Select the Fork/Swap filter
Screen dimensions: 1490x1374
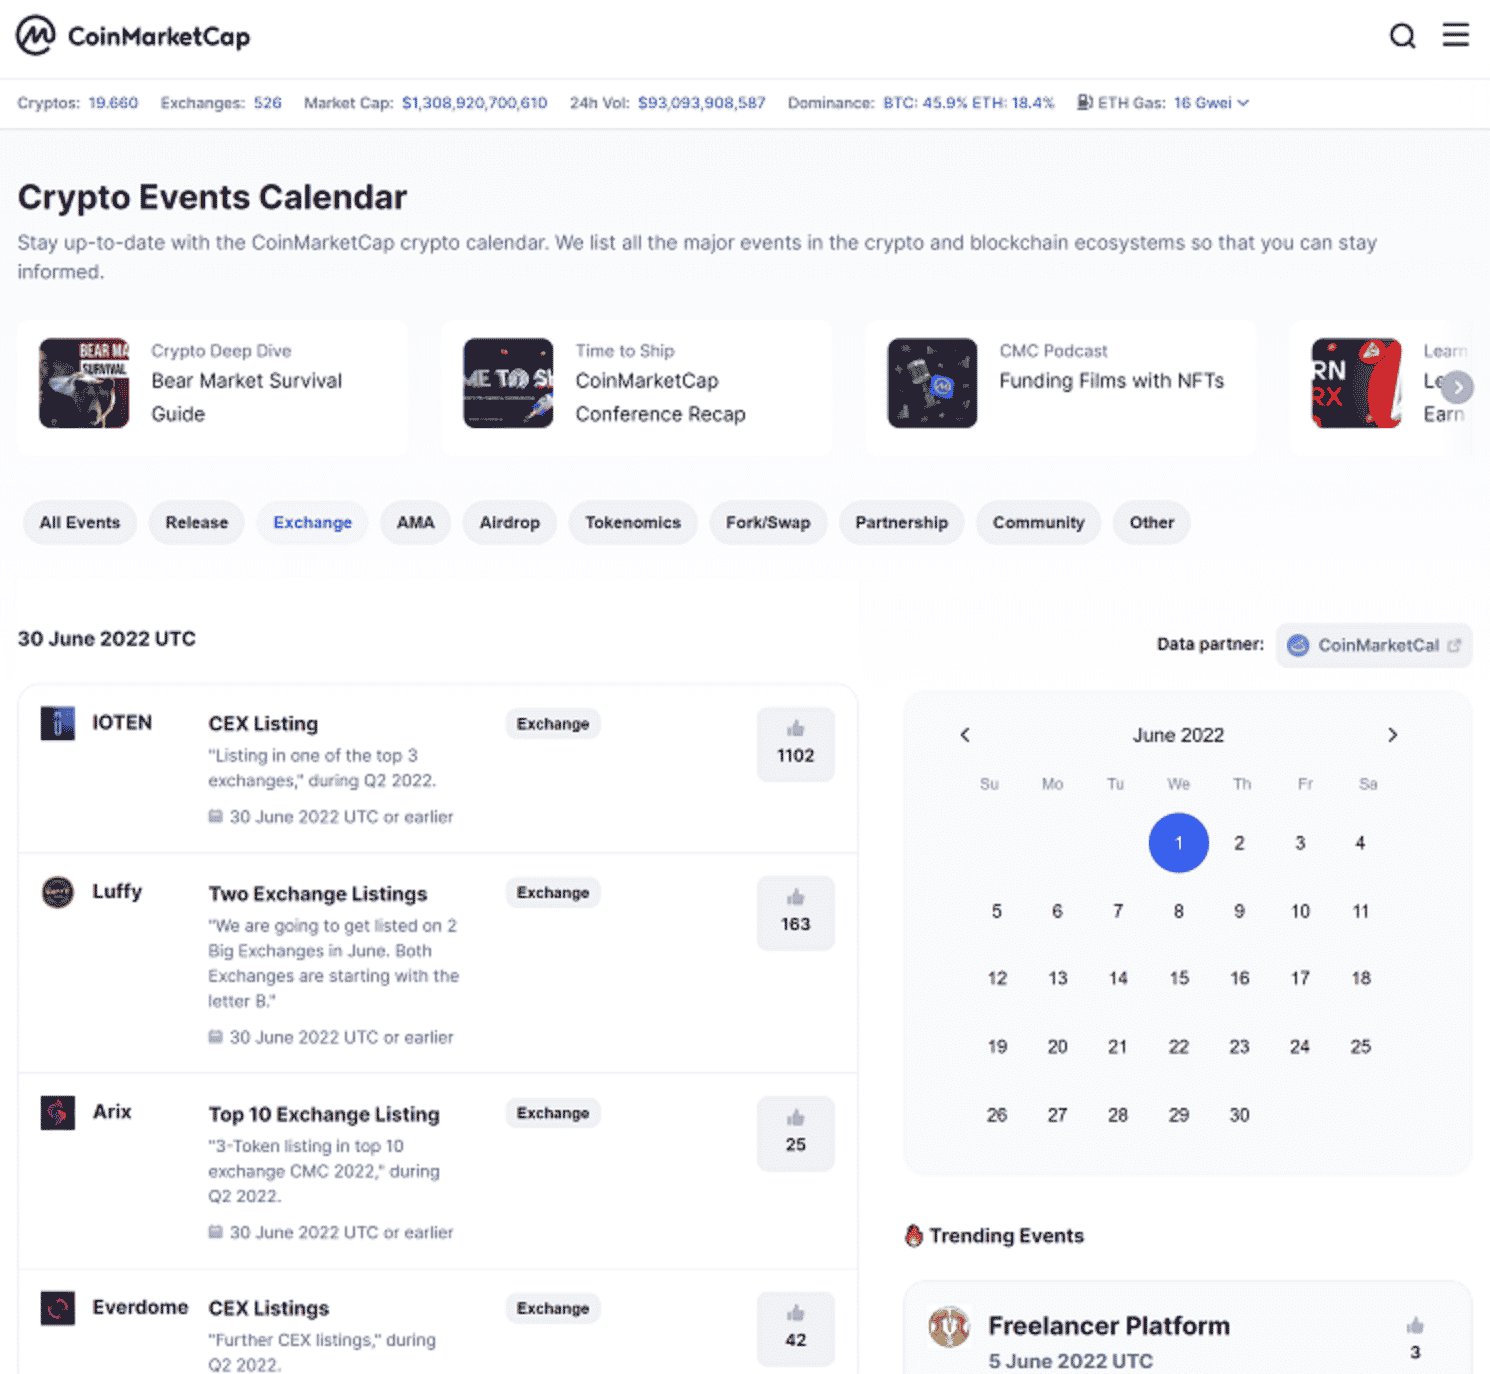click(x=768, y=523)
